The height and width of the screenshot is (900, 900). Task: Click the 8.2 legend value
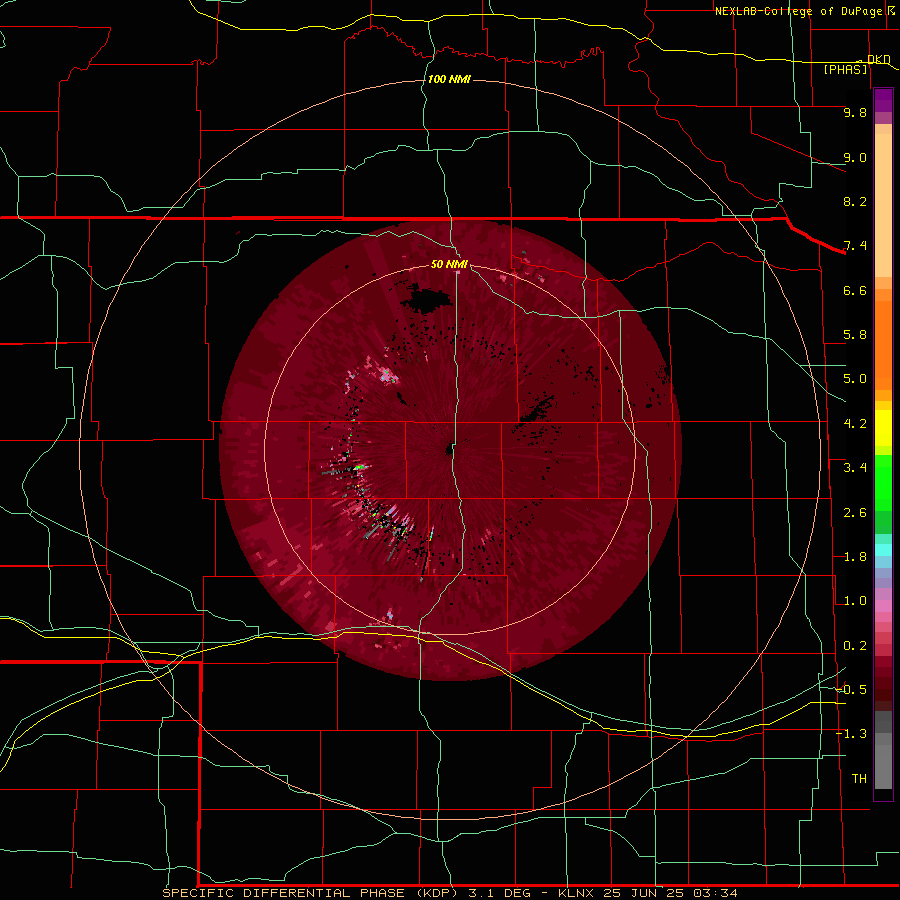pyautogui.click(x=855, y=201)
